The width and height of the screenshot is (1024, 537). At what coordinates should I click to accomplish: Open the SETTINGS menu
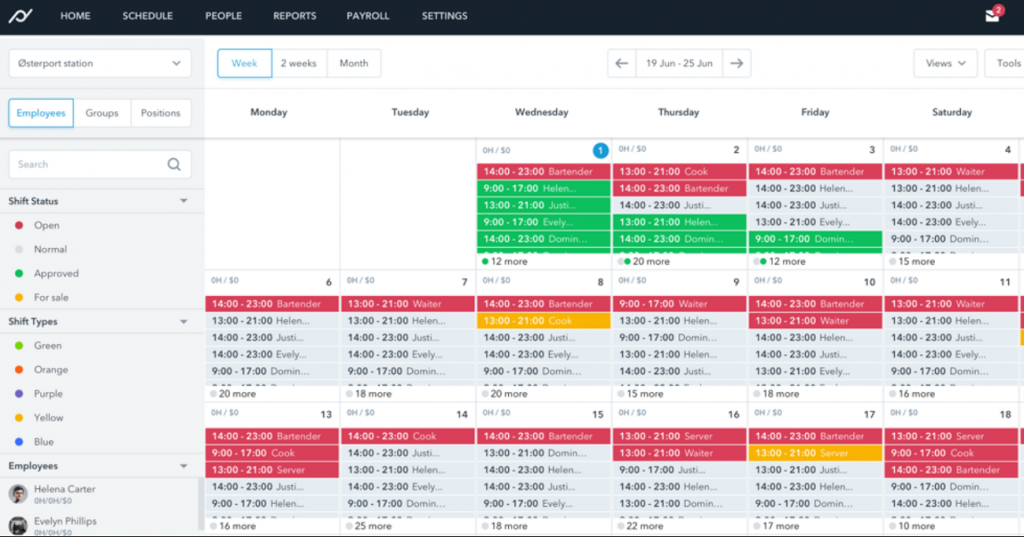click(444, 16)
